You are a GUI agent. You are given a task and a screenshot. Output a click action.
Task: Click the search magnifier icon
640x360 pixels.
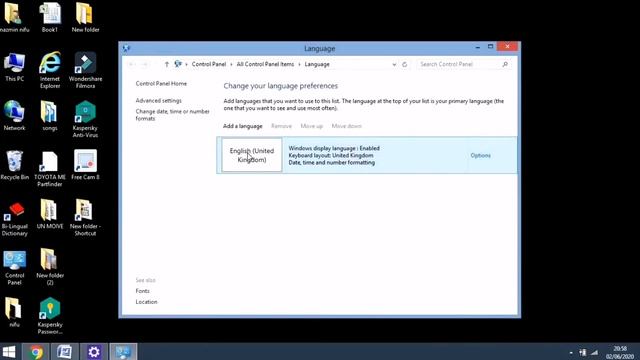coord(505,64)
